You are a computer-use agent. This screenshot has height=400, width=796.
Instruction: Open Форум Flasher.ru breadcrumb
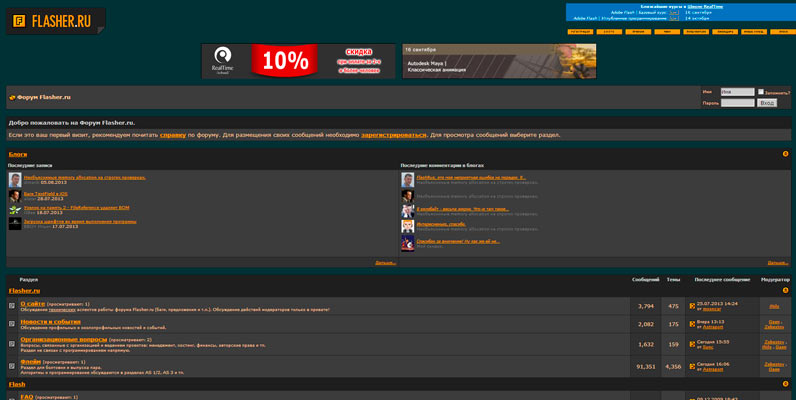[44, 97]
